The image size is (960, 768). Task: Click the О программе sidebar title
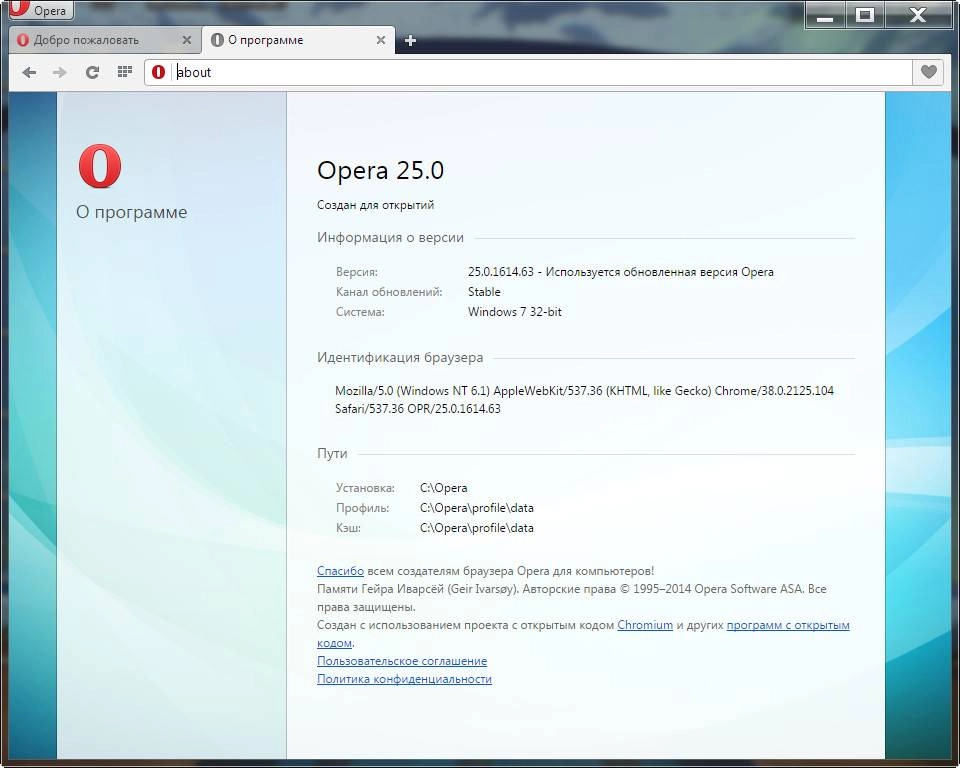tap(132, 212)
